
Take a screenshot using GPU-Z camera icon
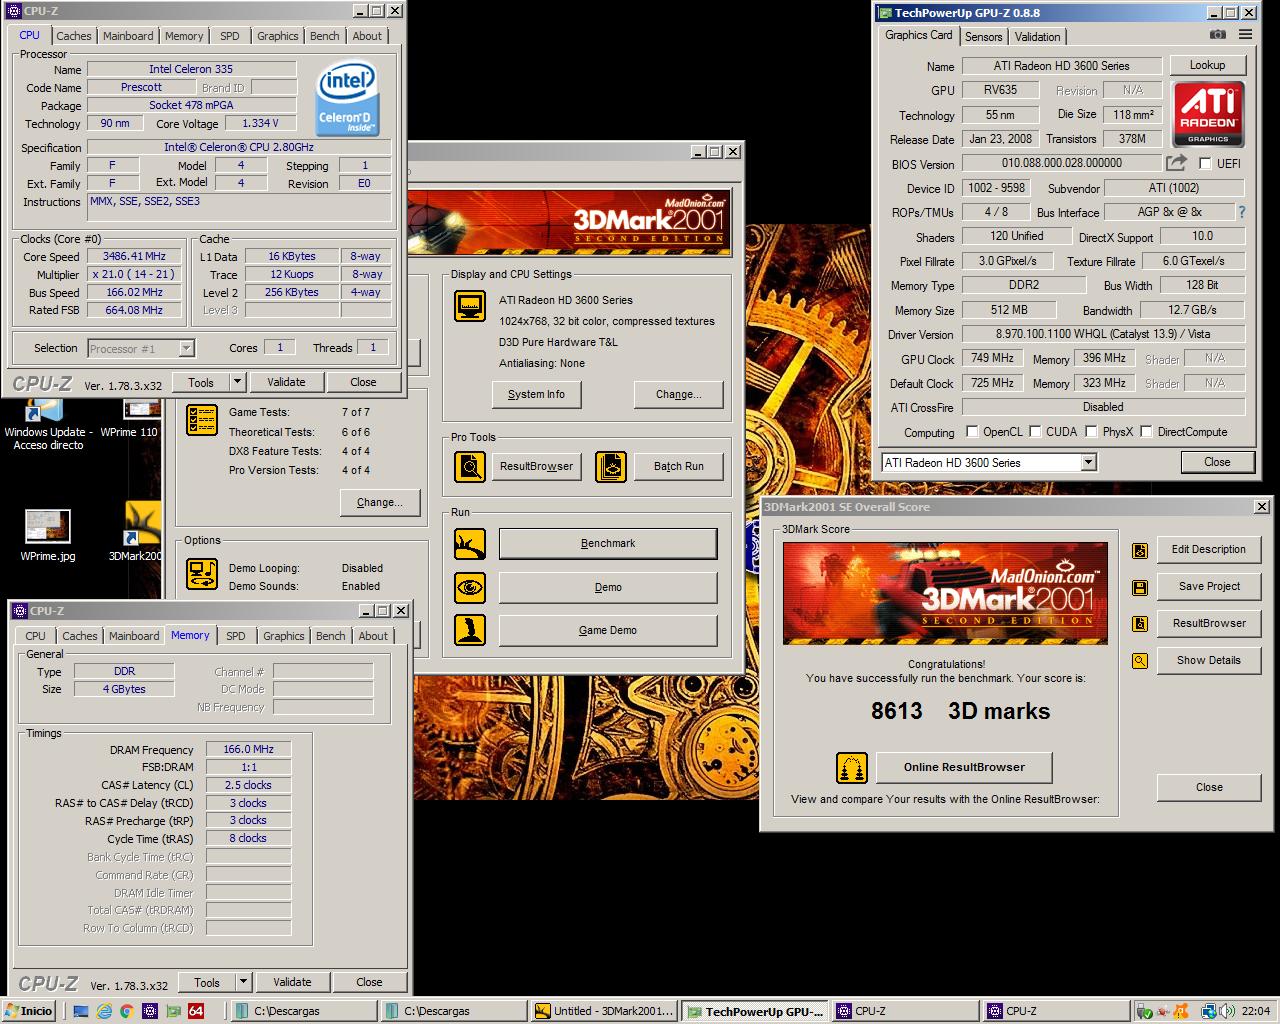click(1217, 35)
